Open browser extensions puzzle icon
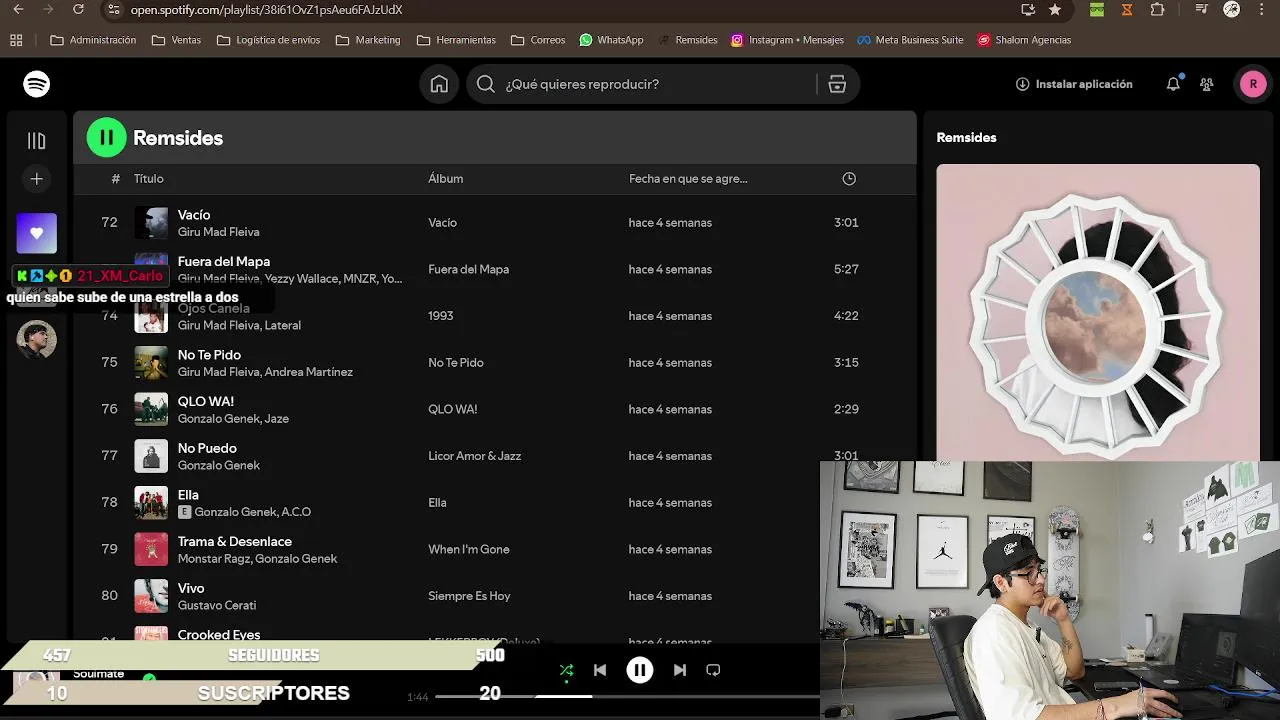 tap(1157, 10)
